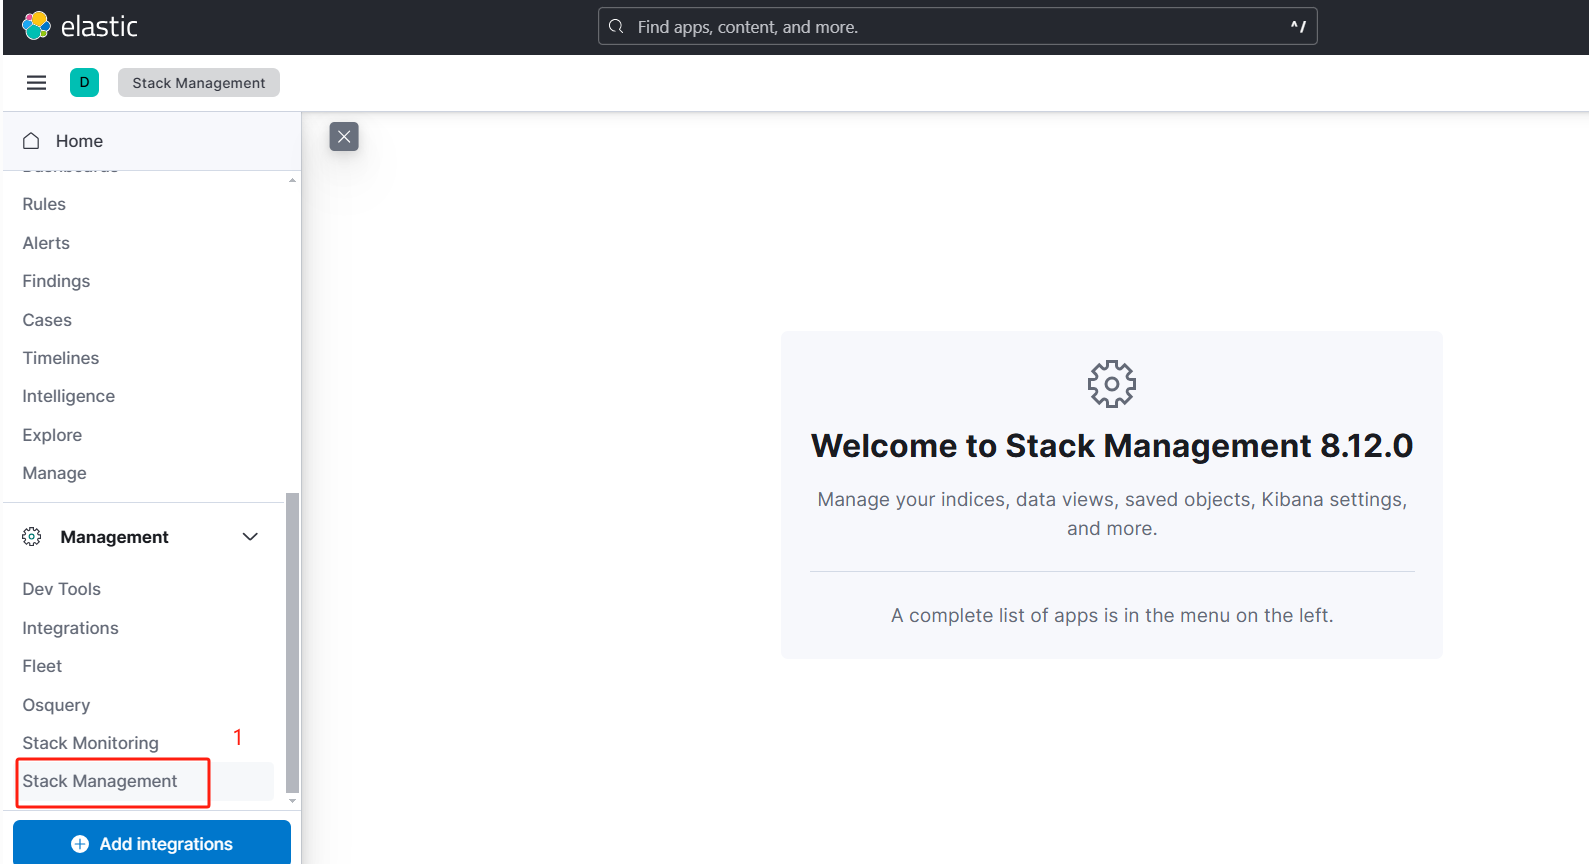This screenshot has width=1589, height=864.
Task: Click the Add integrations button
Action: 152,843
